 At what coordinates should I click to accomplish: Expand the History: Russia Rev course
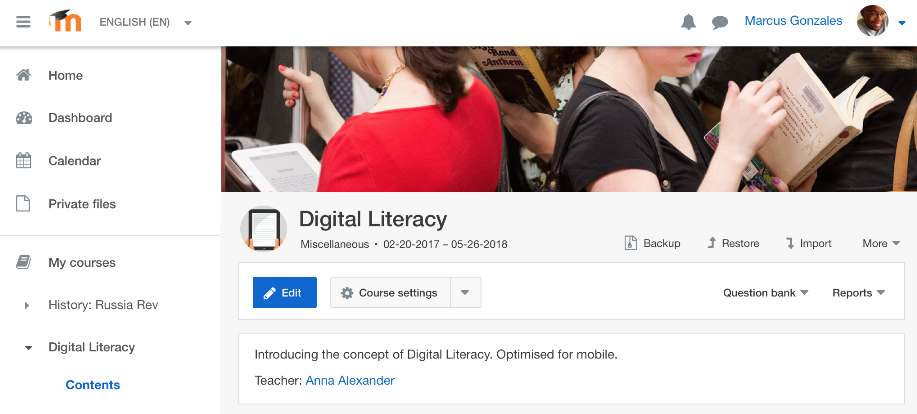27,305
